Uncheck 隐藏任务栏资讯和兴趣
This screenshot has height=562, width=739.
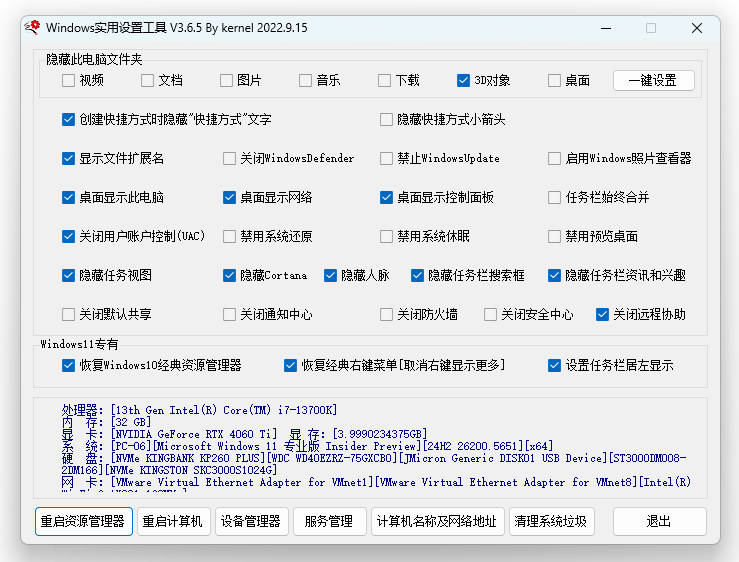coord(554,275)
